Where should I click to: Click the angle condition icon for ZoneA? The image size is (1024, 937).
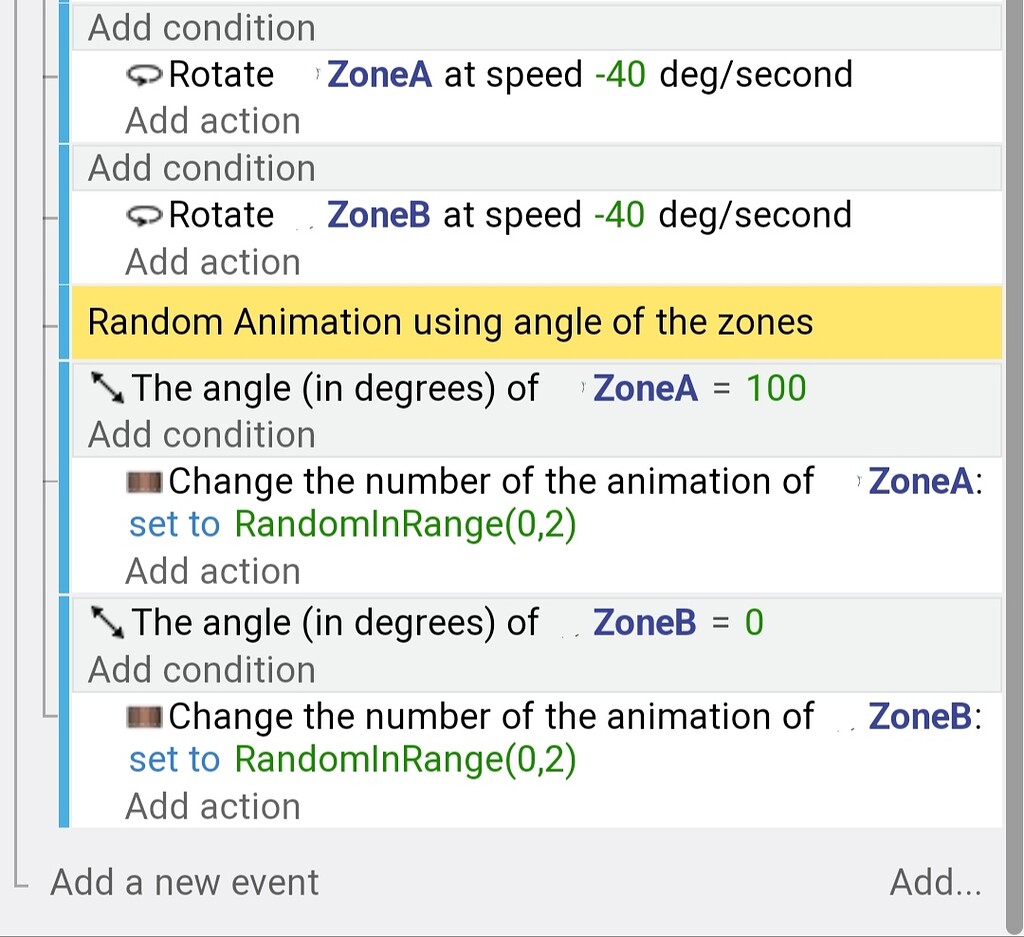coord(106,388)
